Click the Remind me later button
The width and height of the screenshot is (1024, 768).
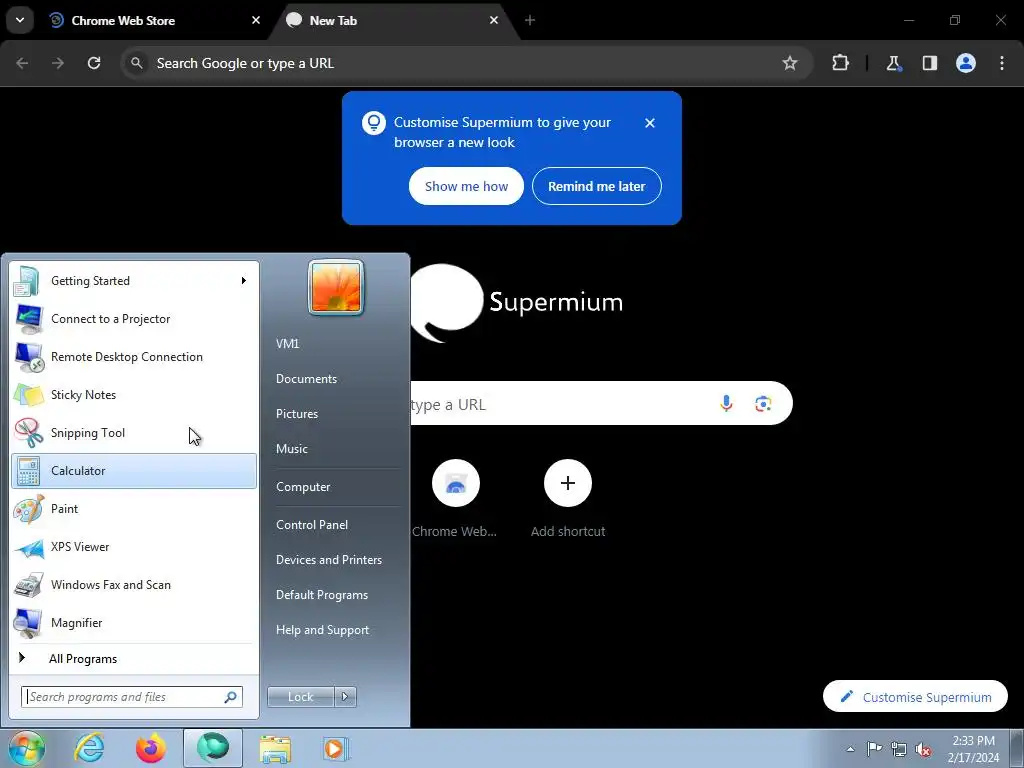pos(596,186)
